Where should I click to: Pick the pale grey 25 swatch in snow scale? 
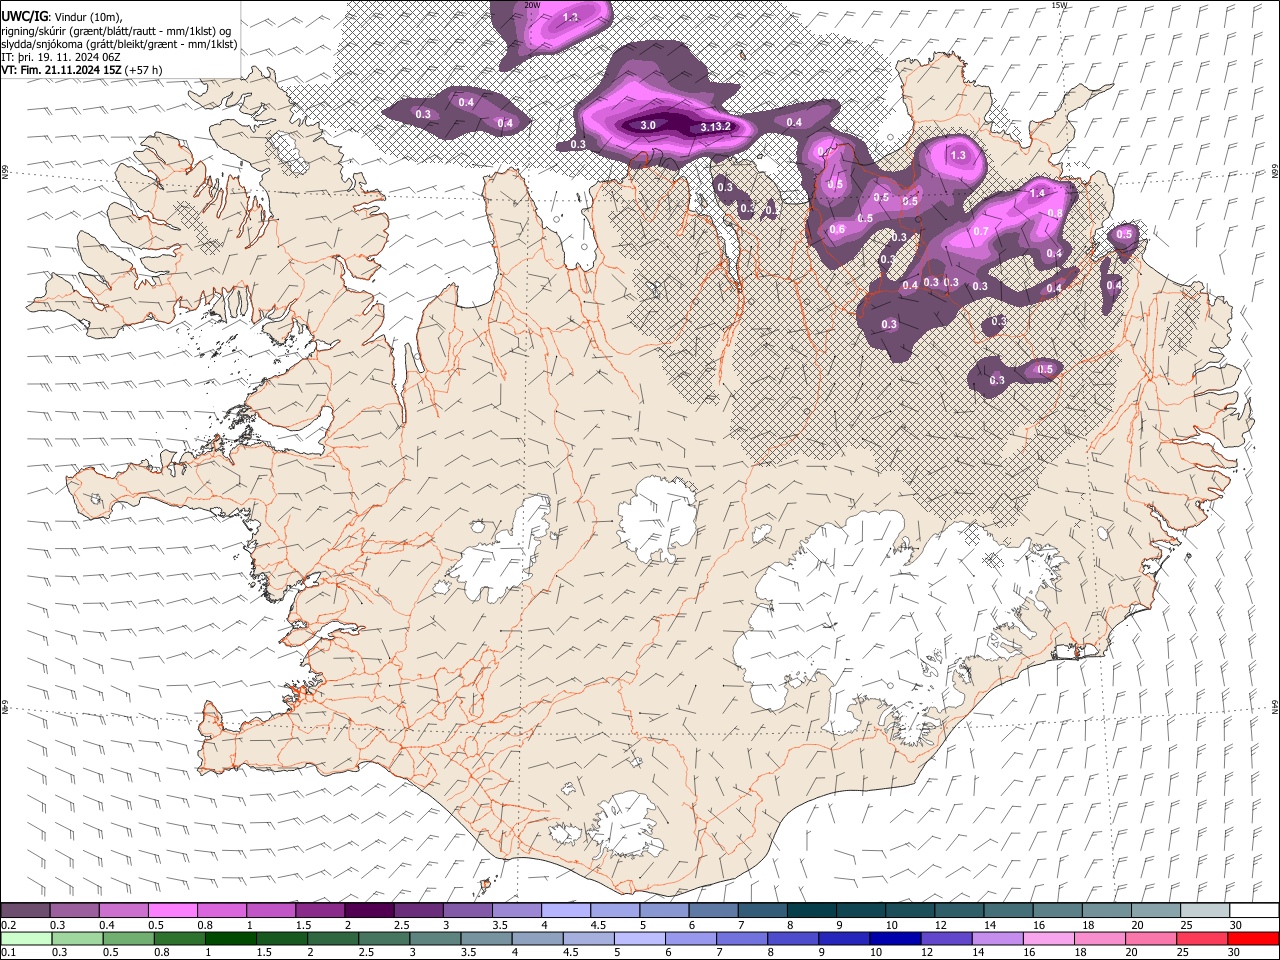point(1206,910)
